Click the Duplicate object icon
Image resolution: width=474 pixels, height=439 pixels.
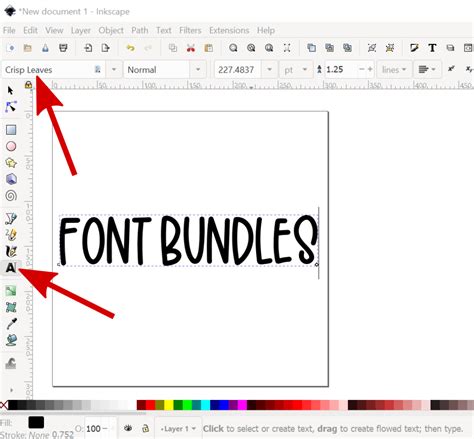311,48
